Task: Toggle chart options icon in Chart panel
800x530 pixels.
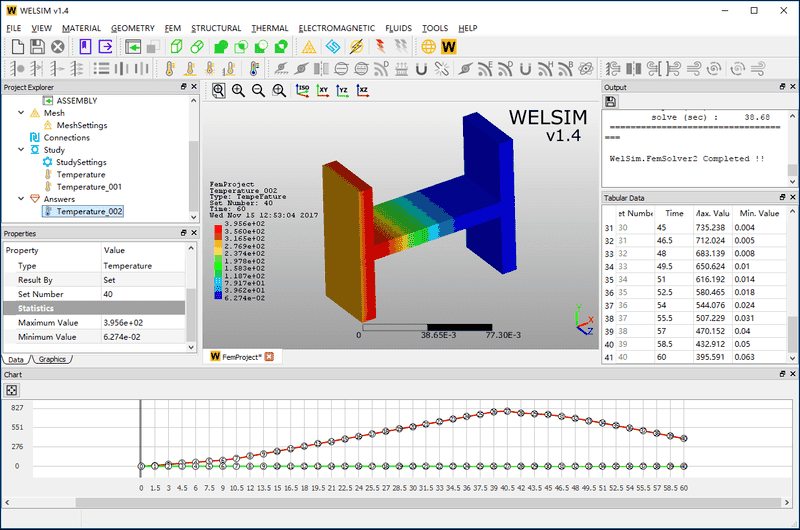Action: pos(11,389)
